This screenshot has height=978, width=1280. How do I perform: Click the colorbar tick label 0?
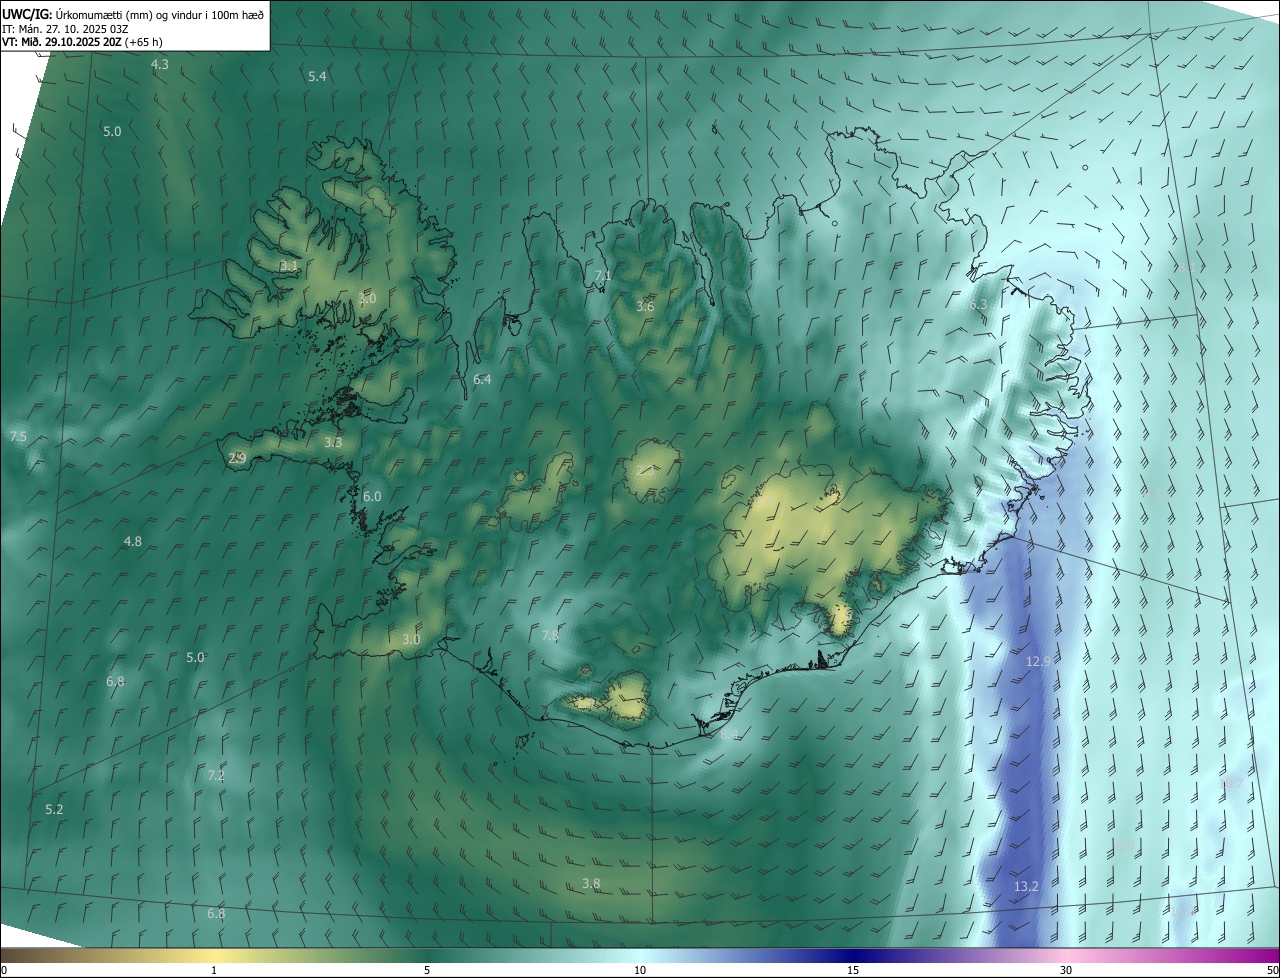click(4, 971)
